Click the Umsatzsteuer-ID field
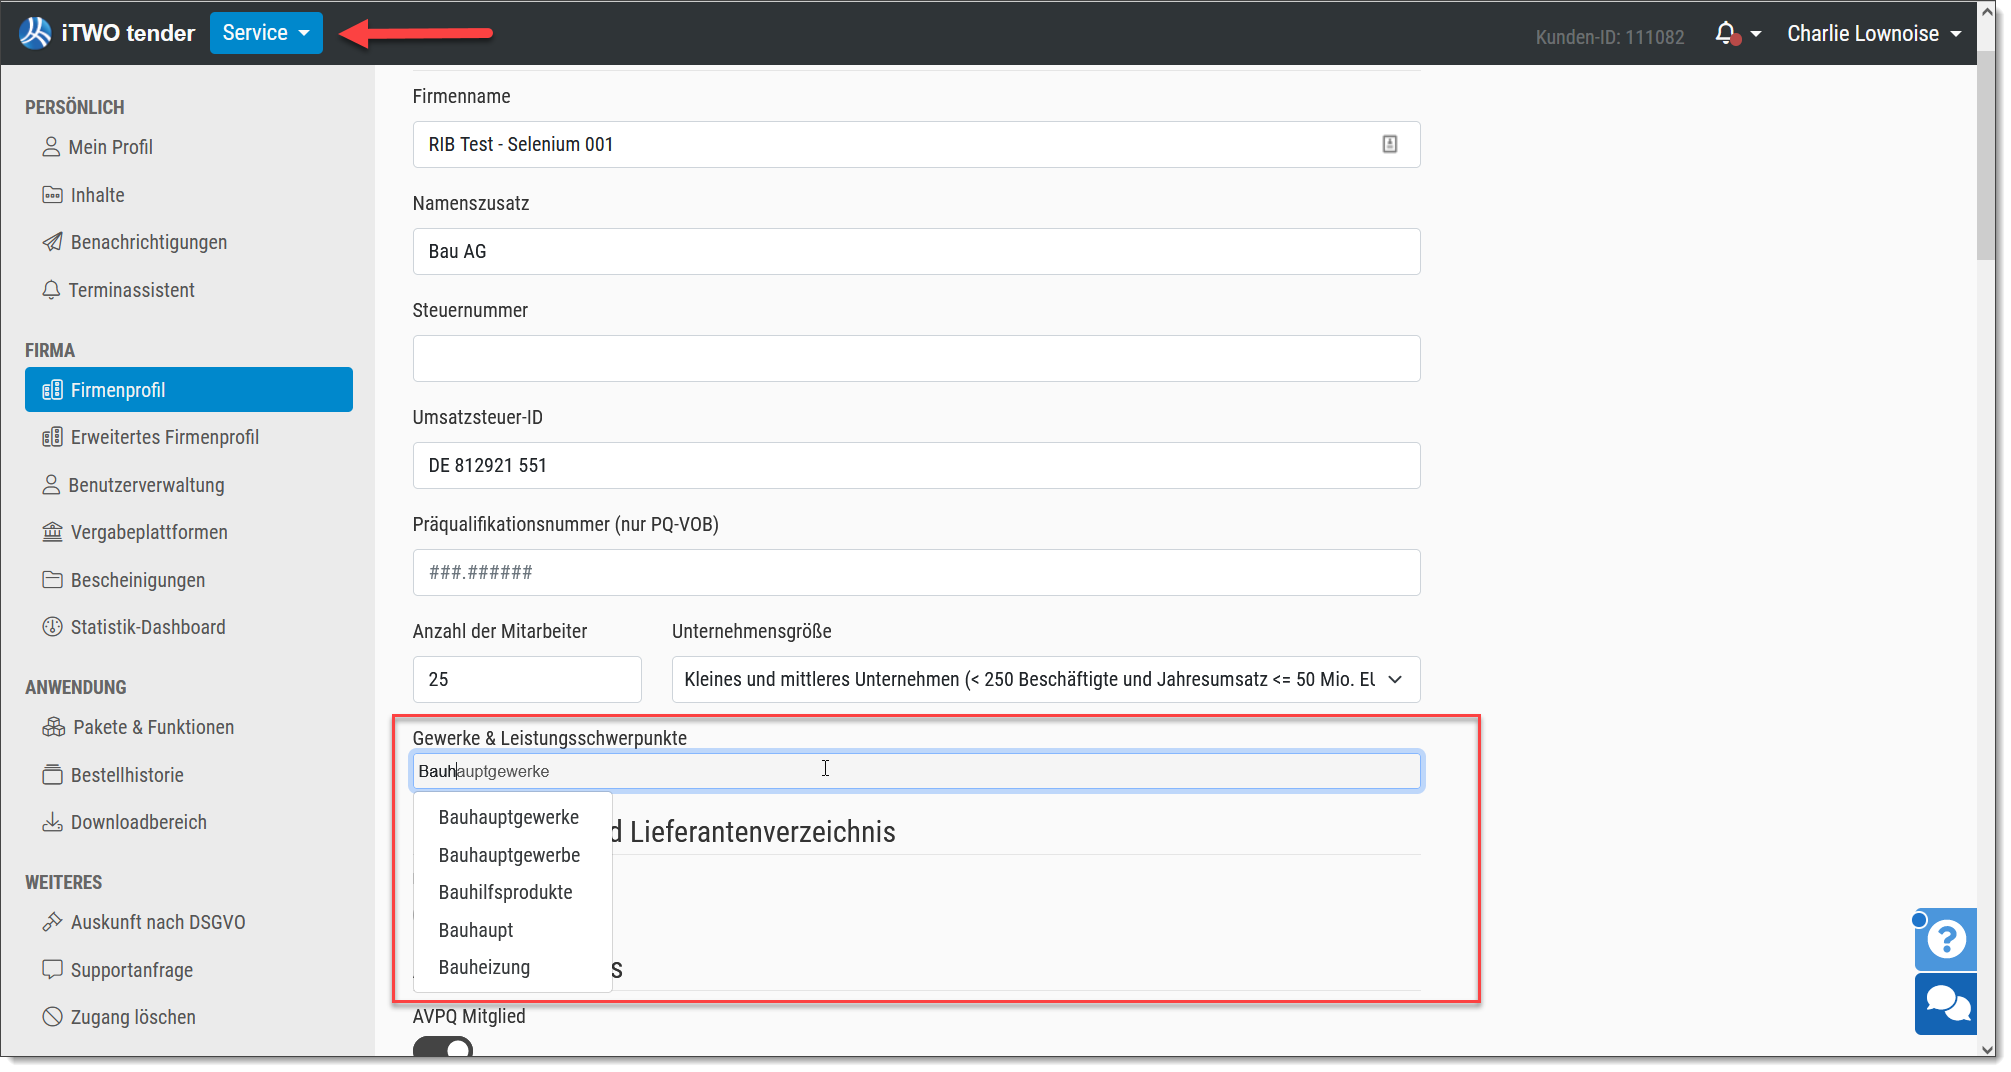Image resolution: width=2011 pixels, height=1072 pixels. tap(916, 465)
